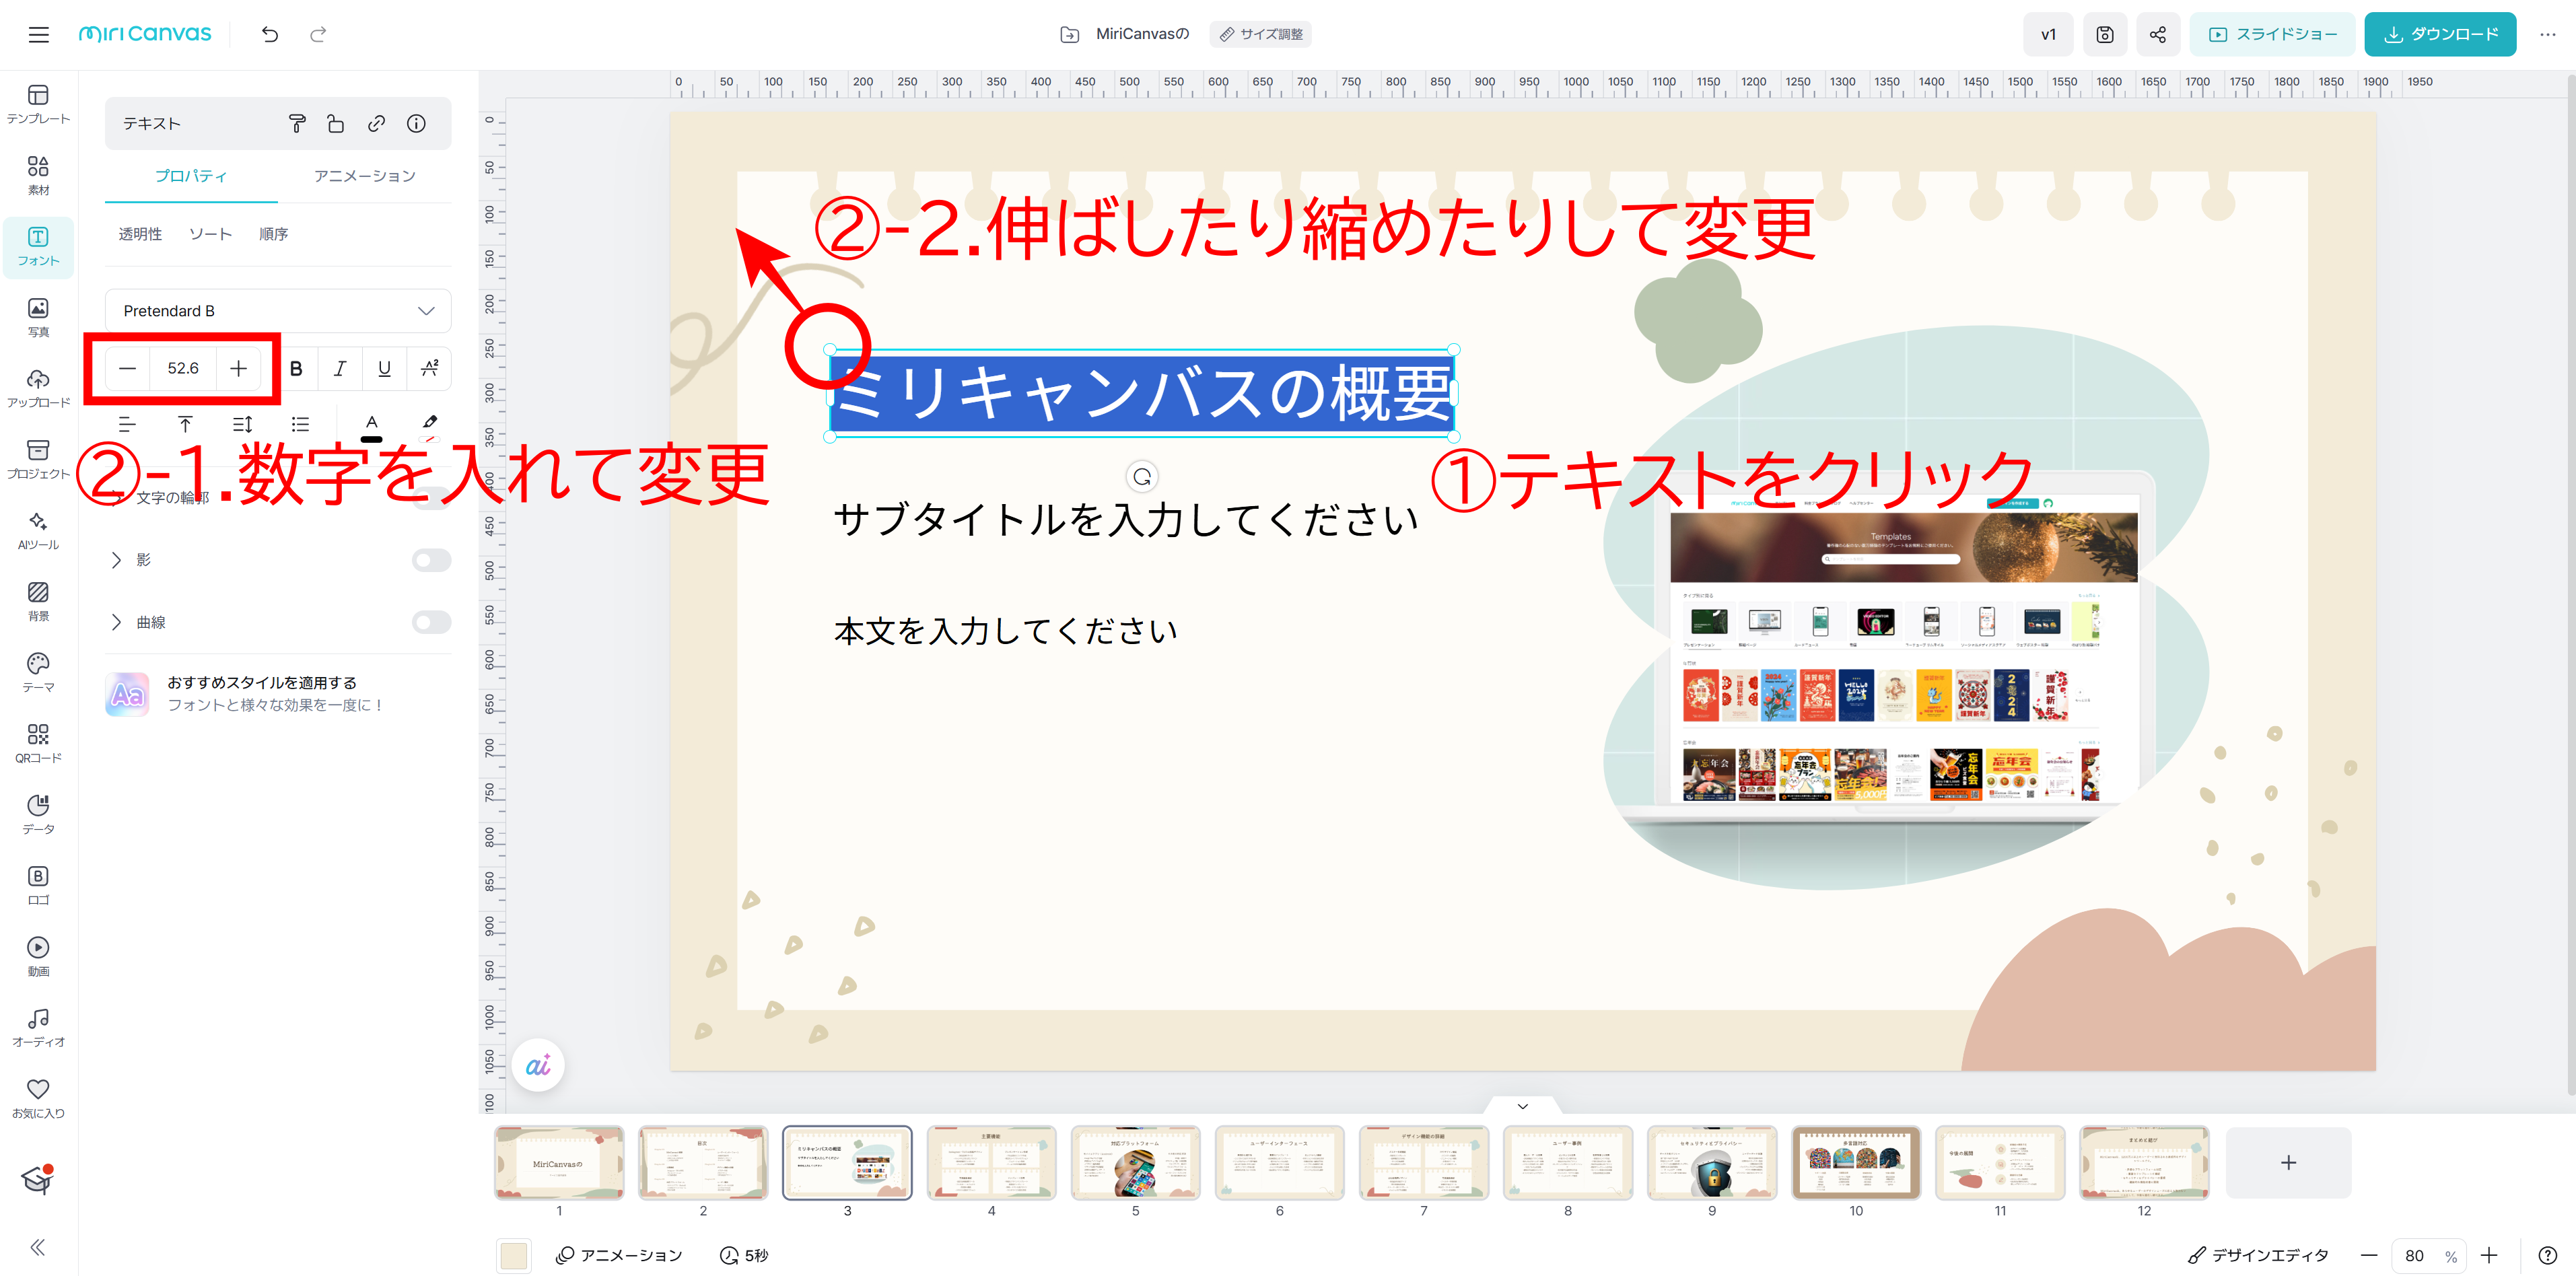Screen dimensions: 2576x1276
Task: Toggle the 影 shadow switch
Action: pos(431,560)
